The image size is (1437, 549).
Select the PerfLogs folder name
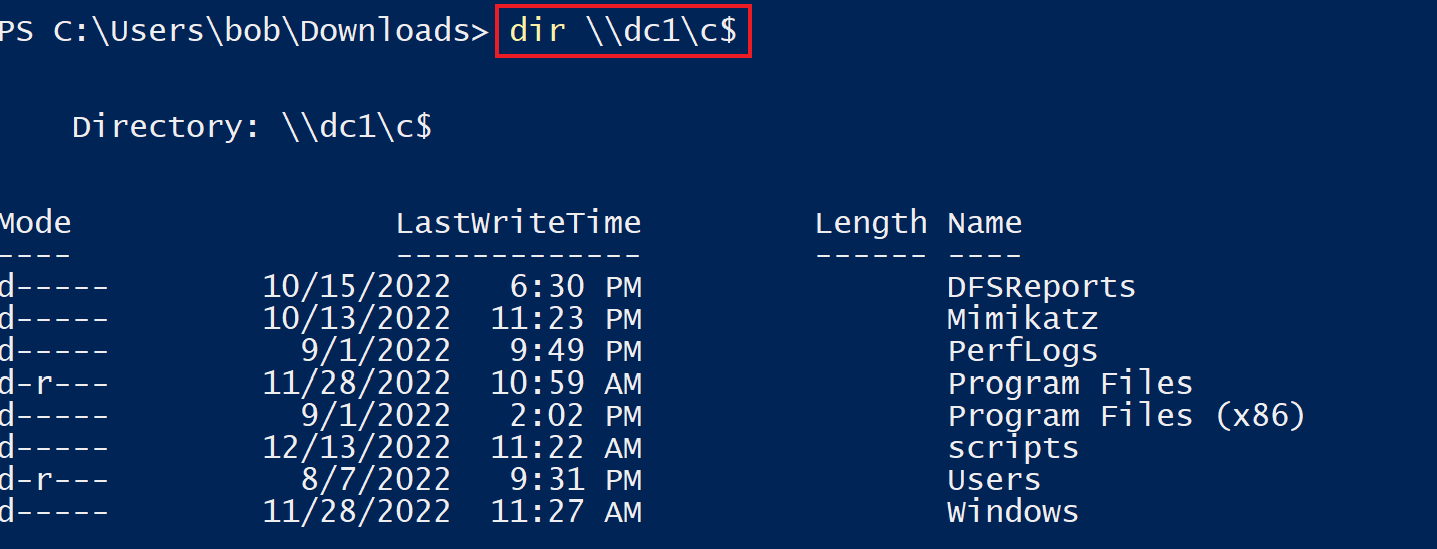pyautogui.click(x=1022, y=352)
